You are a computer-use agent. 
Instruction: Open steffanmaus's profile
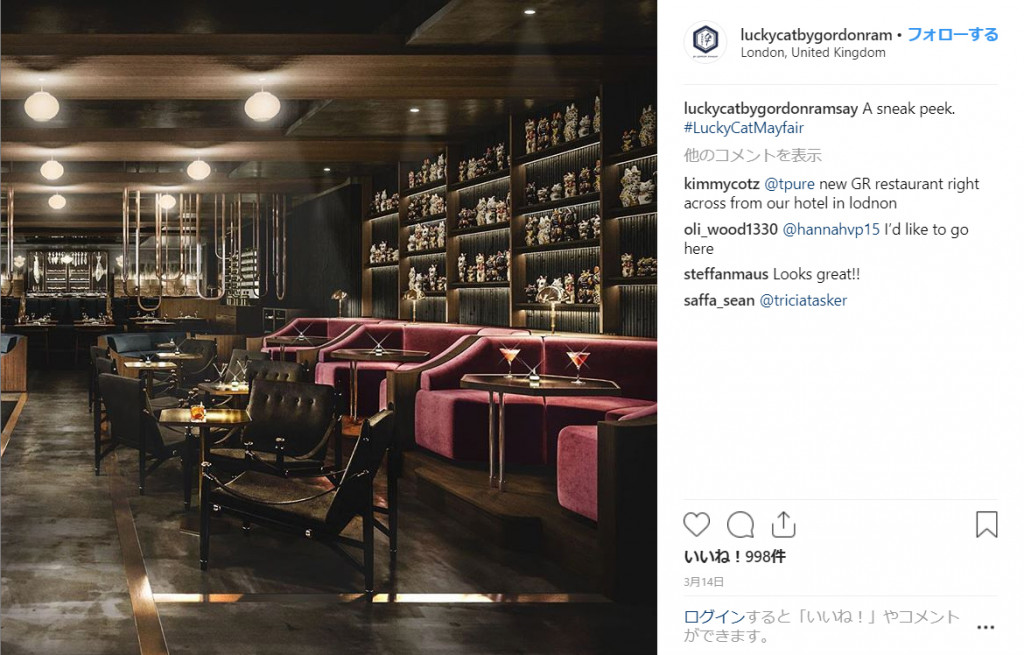point(726,274)
